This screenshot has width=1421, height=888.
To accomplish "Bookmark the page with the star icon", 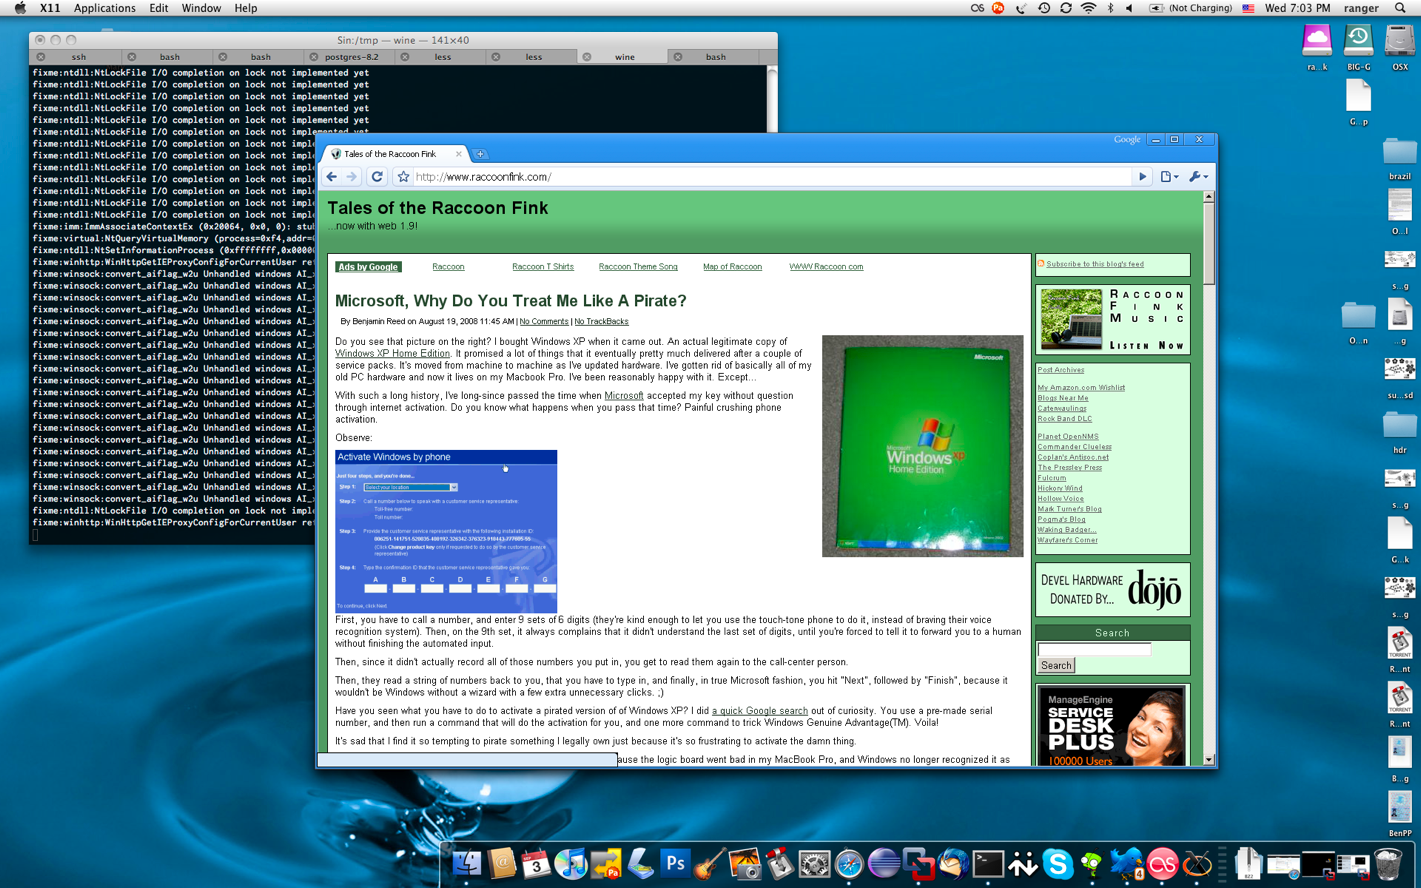I will pyautogui.click(x=403, y=177).
